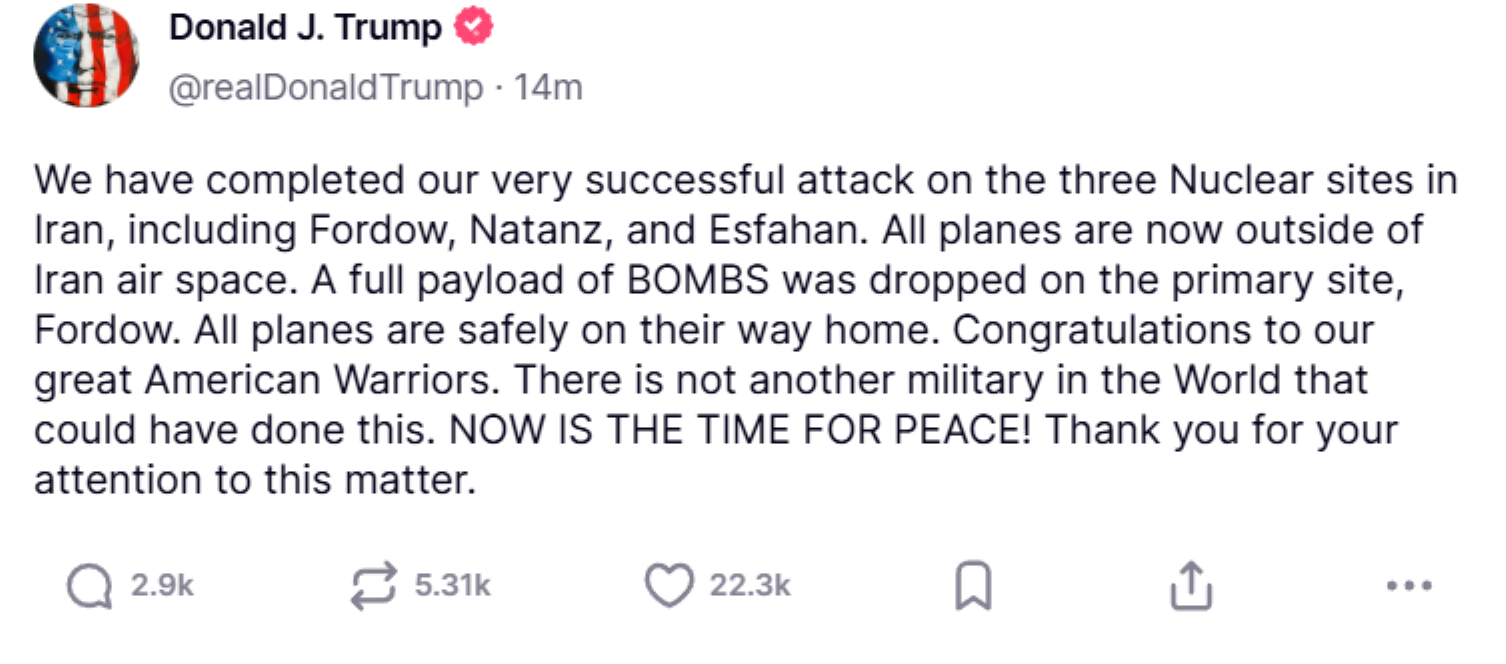
Task: Open the profile avatar picture
Action: click(x=85, y=56)
